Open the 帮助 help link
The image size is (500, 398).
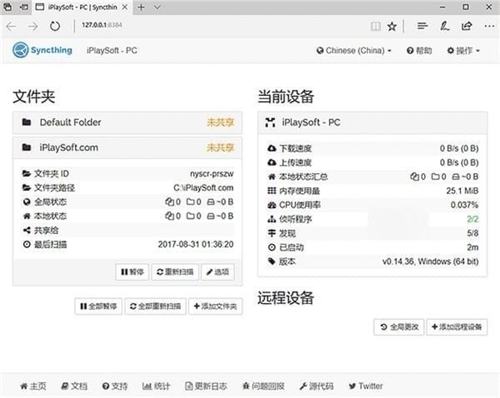pos(419,51)
